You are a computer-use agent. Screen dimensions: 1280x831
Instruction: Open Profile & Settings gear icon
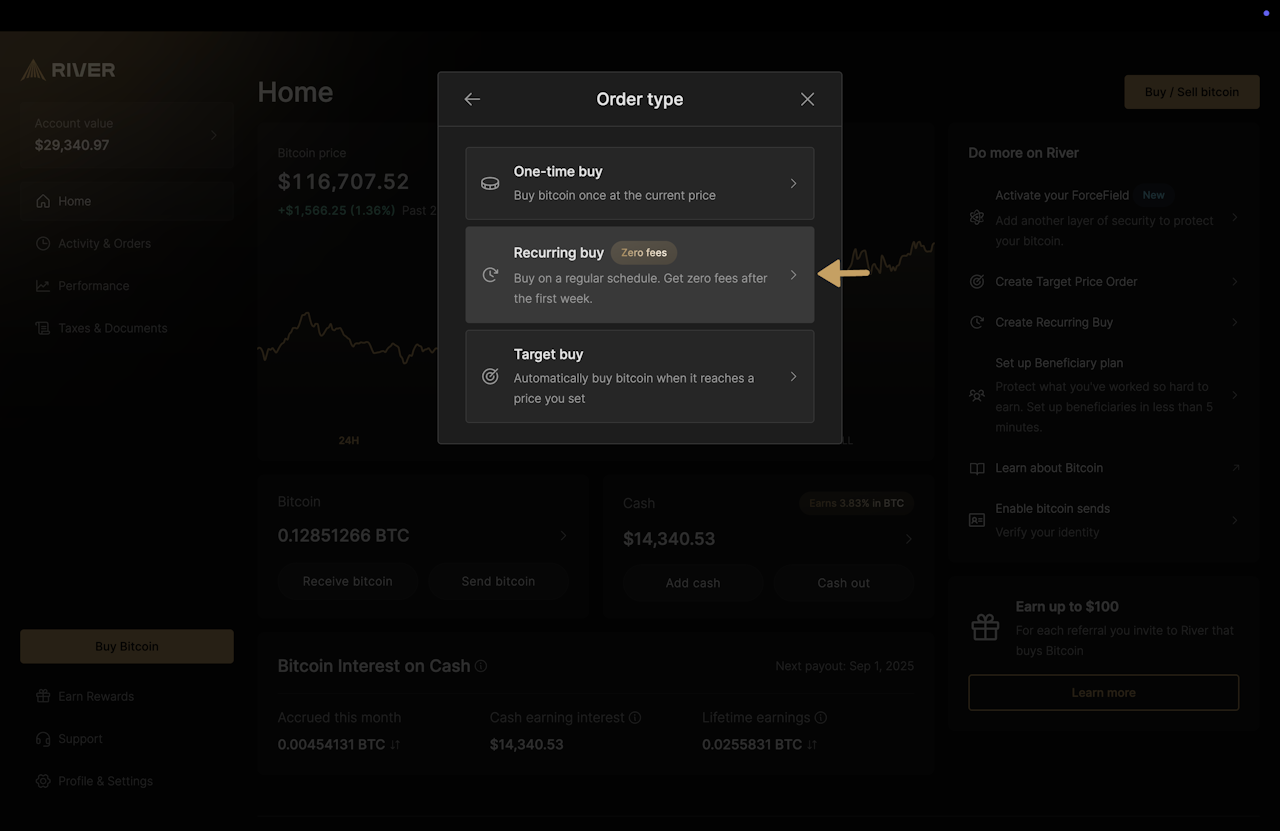point(43,781)
